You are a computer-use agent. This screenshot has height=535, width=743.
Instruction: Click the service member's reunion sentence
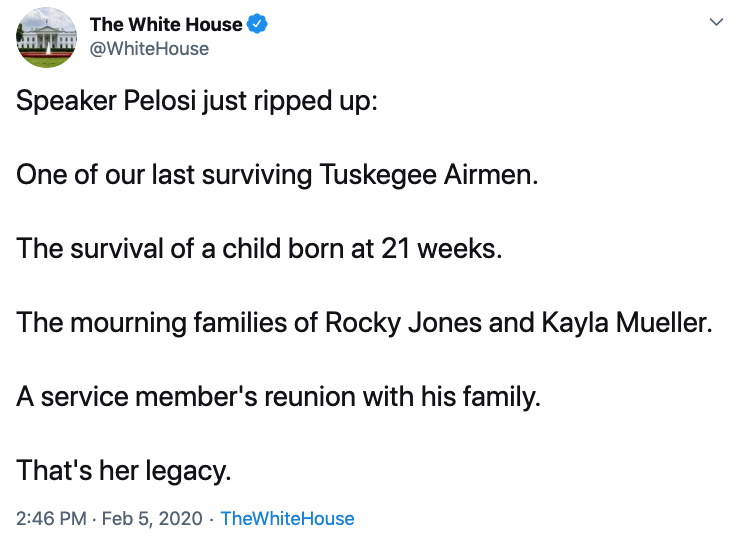click(x=278, y=396)
